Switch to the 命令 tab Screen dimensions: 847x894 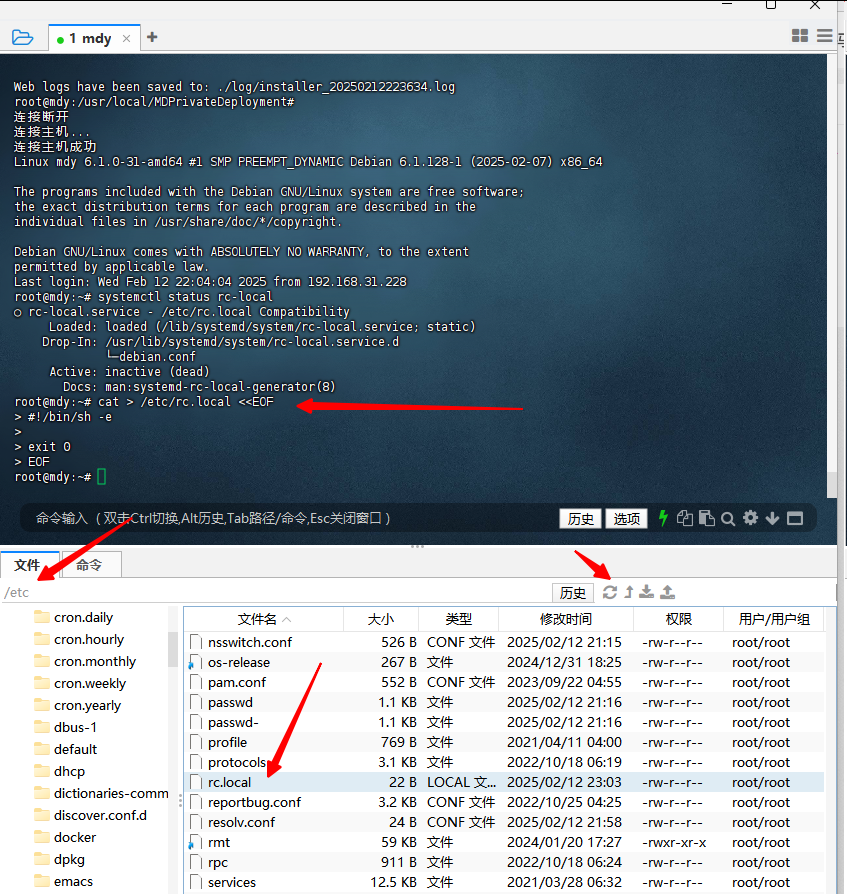click(89, 565)
